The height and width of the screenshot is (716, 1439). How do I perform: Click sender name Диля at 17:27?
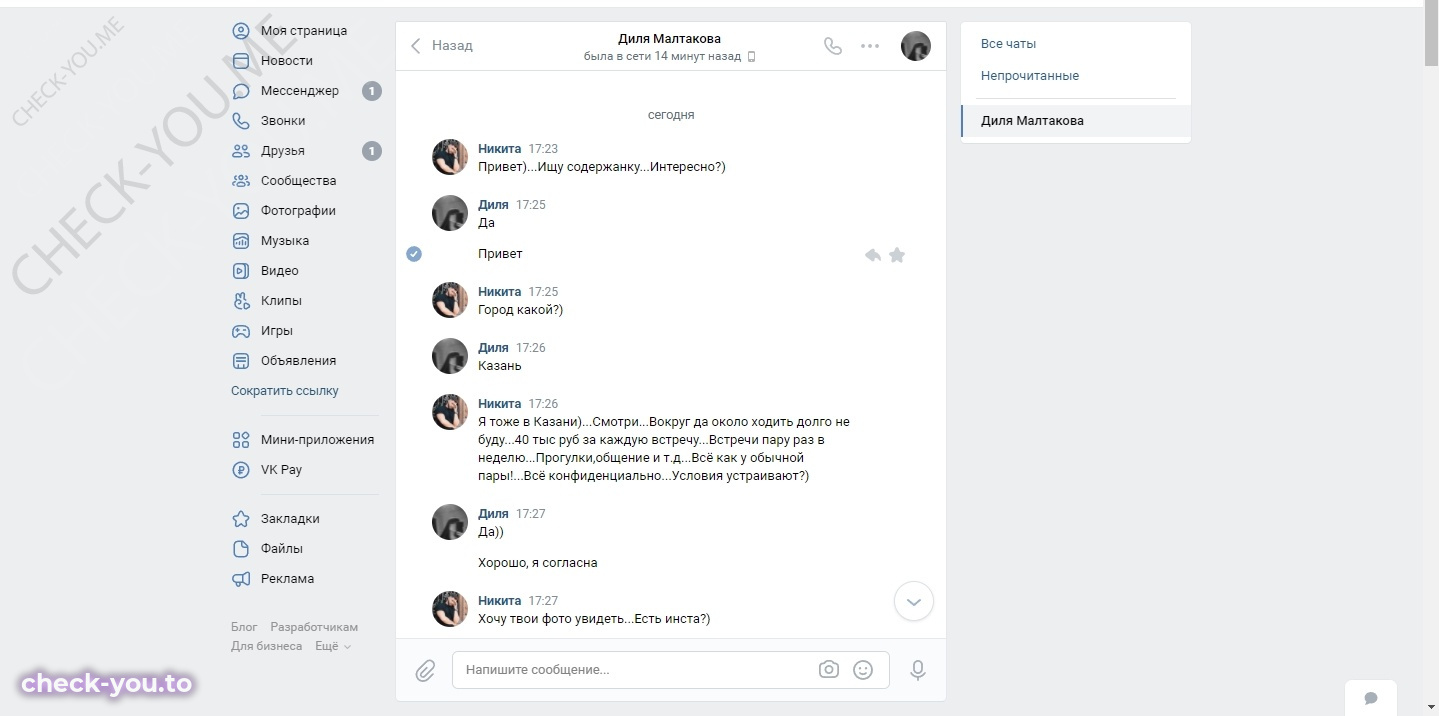click(493, 514)
